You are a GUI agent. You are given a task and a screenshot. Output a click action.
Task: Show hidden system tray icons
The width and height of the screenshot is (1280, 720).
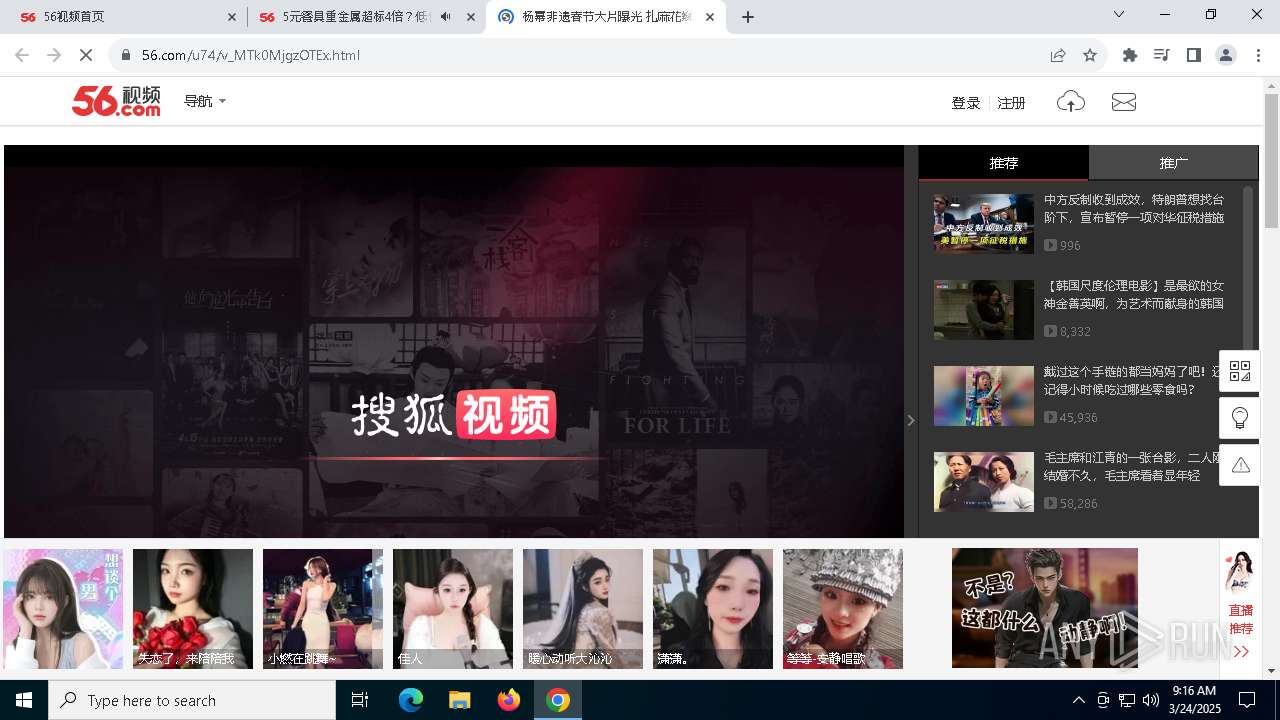(1079, 700)
